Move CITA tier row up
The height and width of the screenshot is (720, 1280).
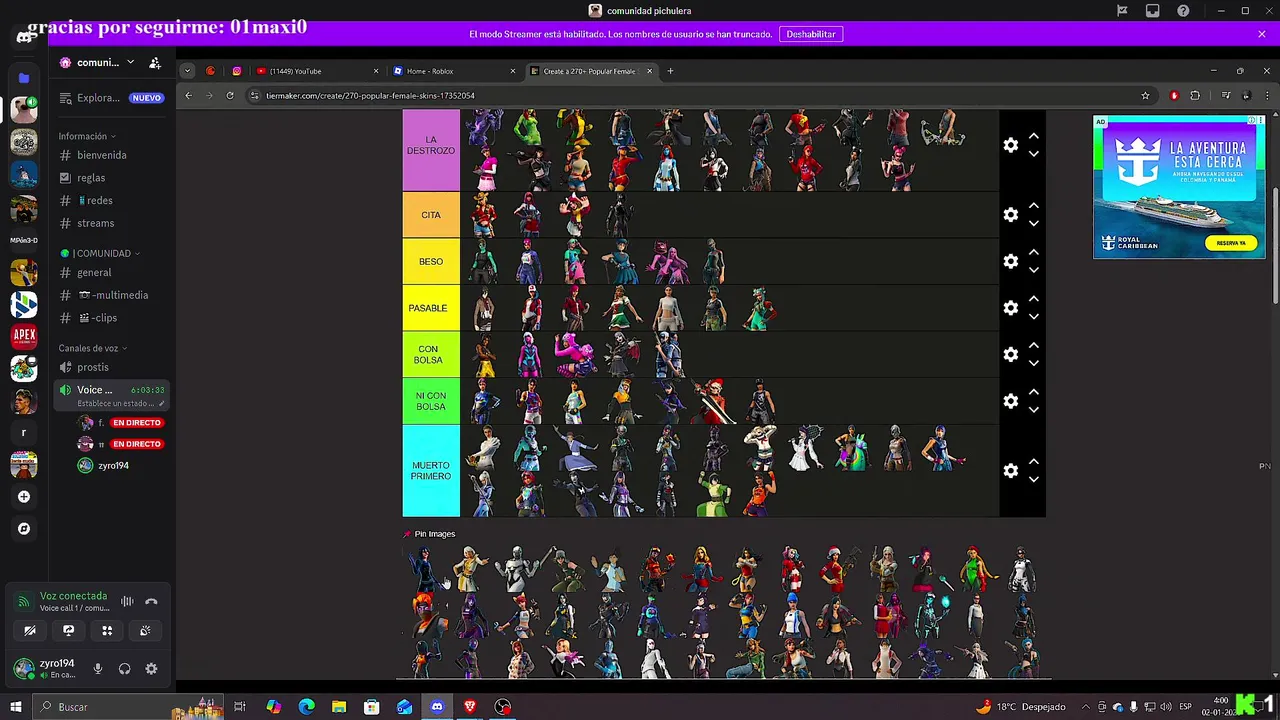(1034, 206)
